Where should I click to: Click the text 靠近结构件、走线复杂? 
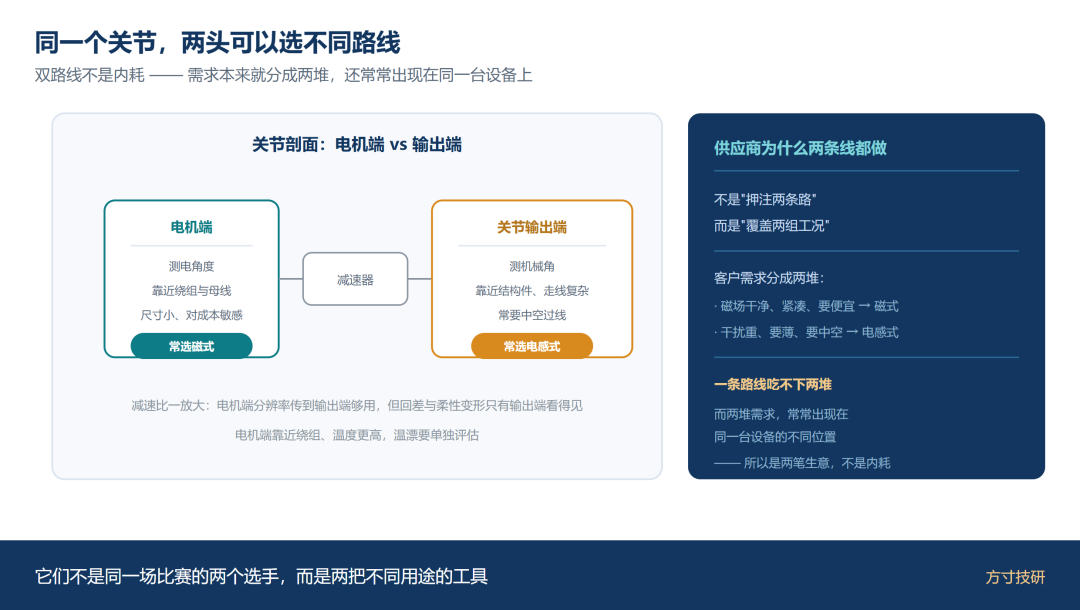[x=532, y=291]
